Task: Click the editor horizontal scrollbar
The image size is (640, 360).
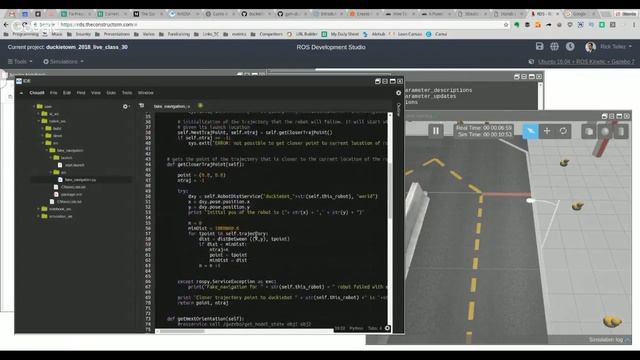Action: [x=182, y=331]
